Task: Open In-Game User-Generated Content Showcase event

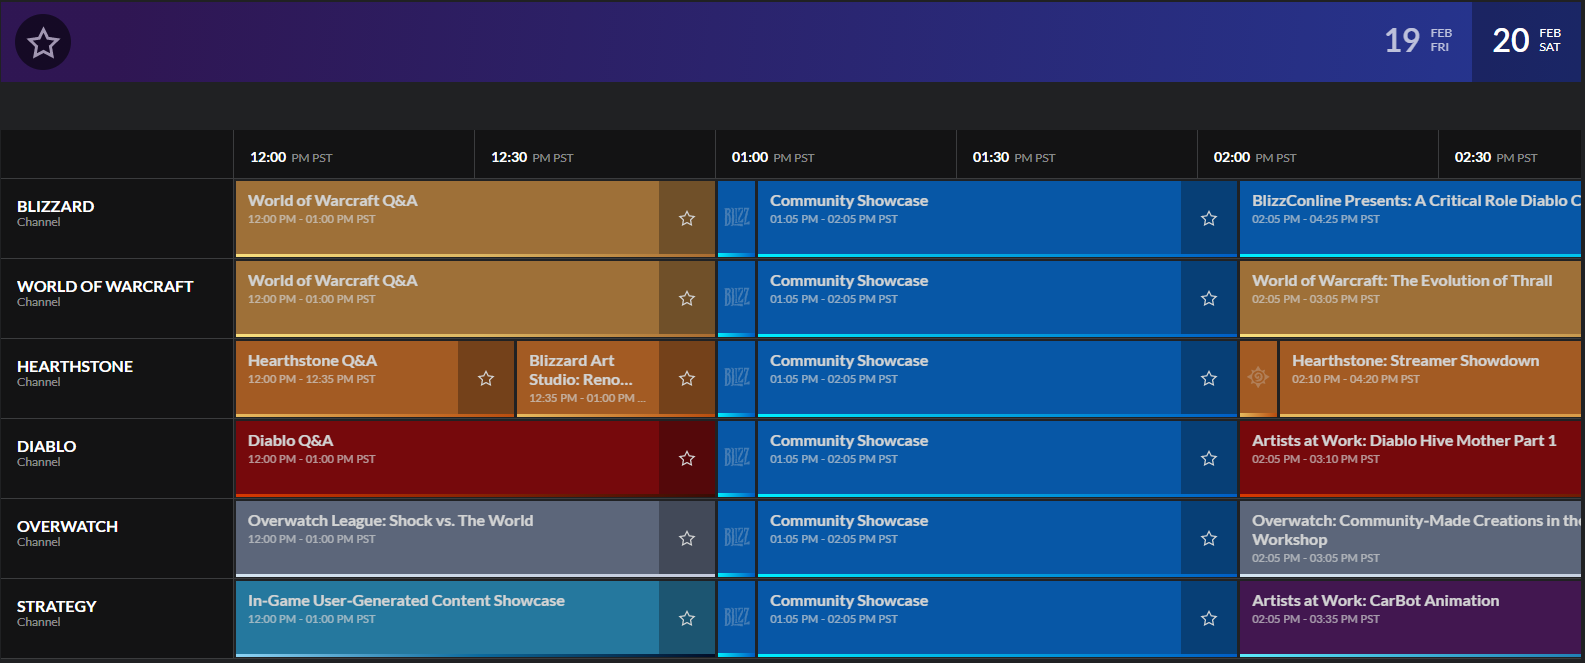Action: (447, 618)
